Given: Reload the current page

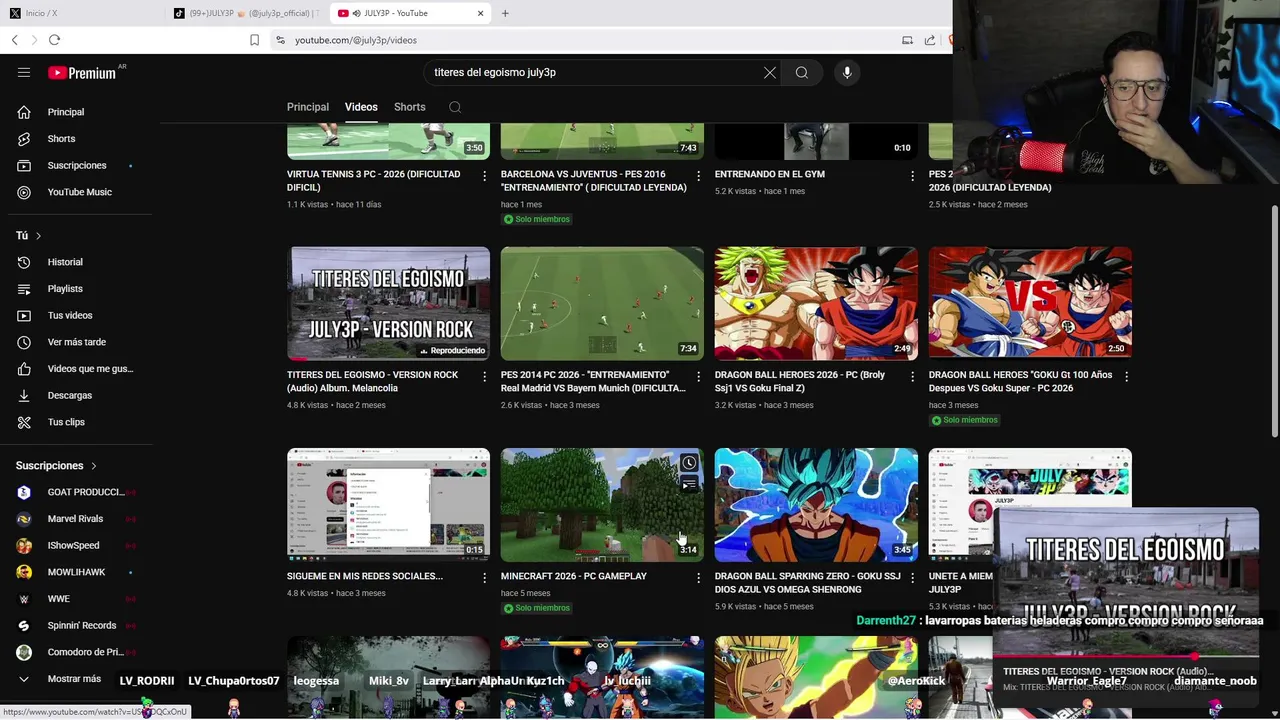Looking at the screenshot, I should [54, 40].
